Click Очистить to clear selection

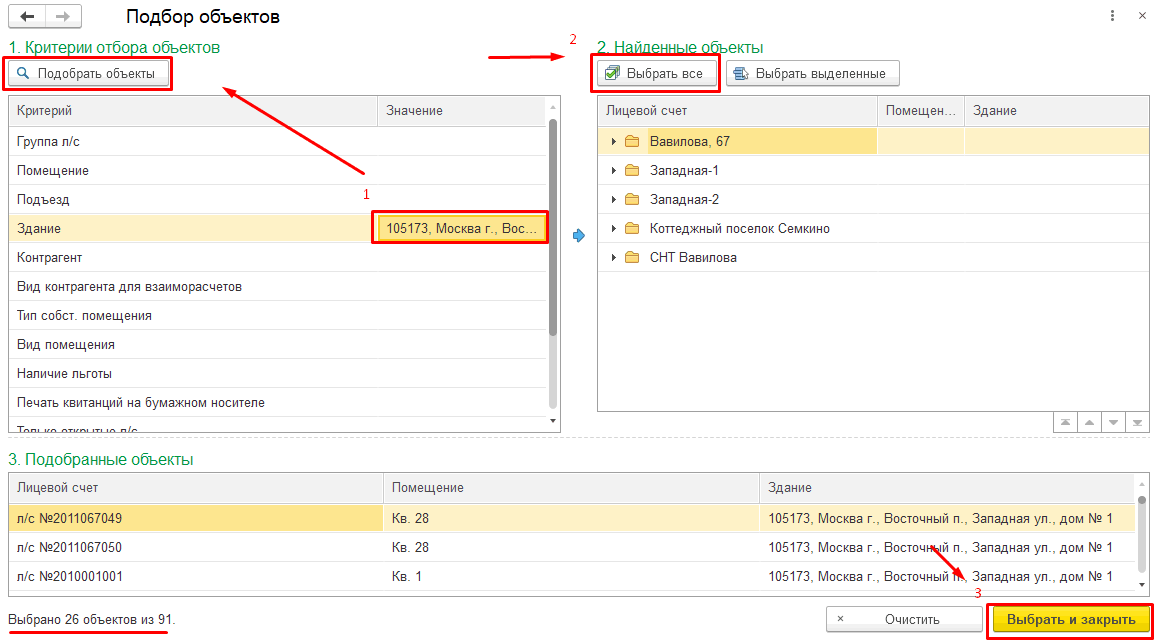(903, 620)
